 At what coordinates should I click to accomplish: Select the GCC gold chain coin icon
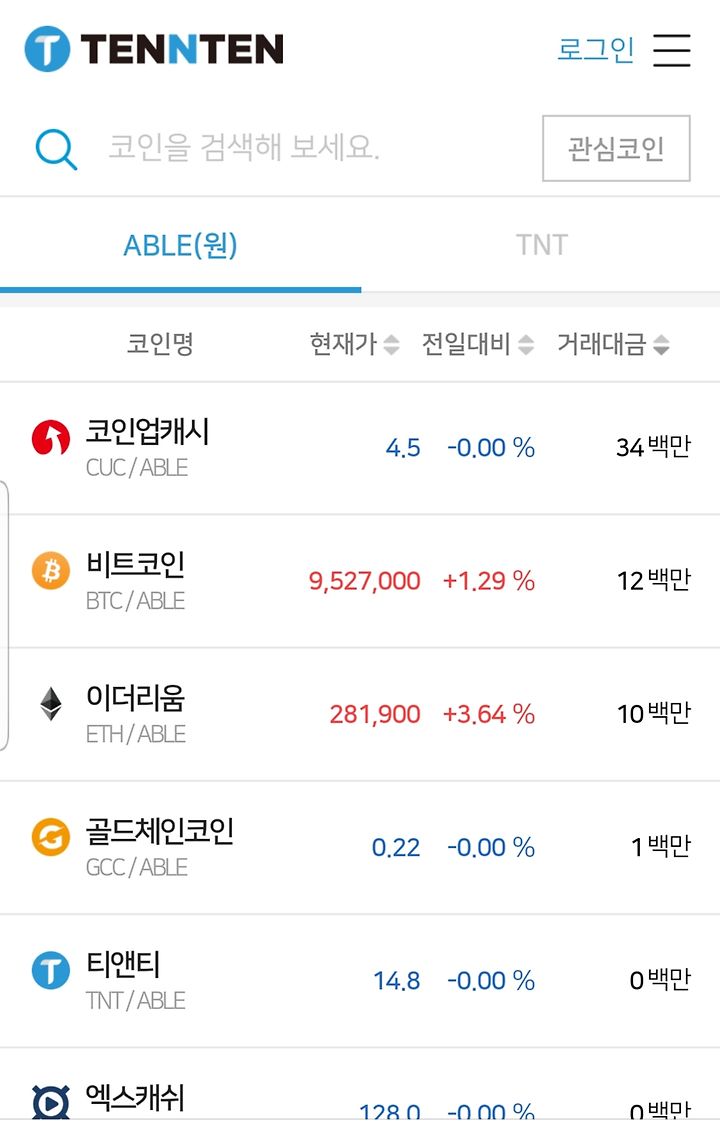[x=51, y=836]
